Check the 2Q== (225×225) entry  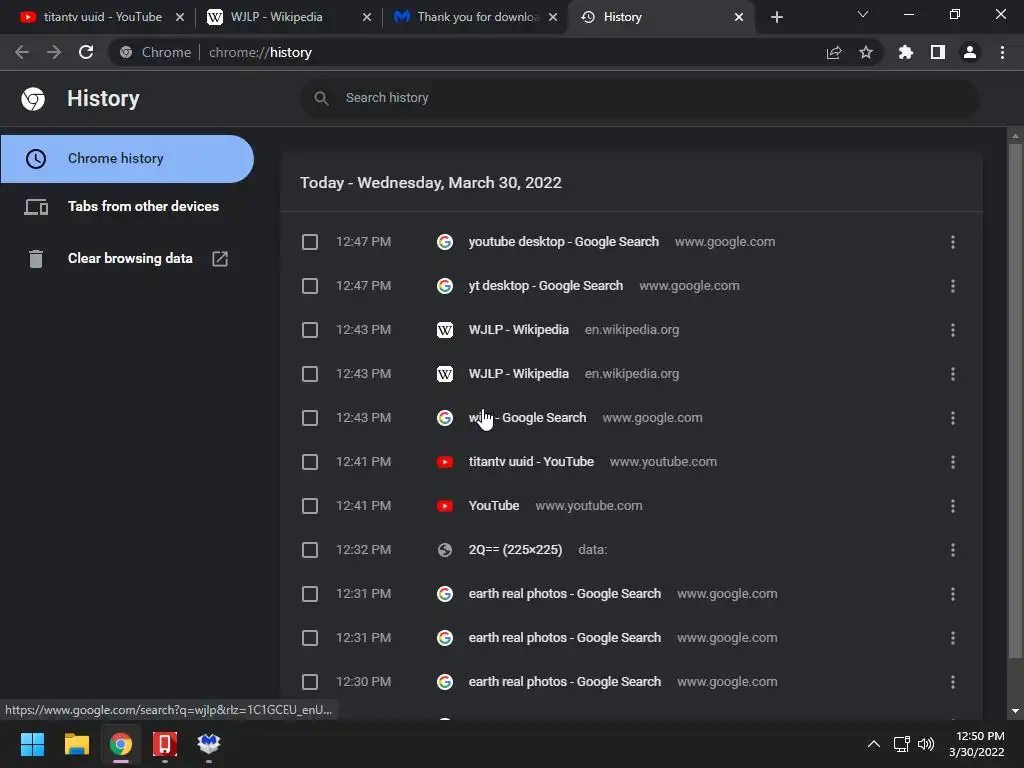pyautogui.click(x=310, y=550)
